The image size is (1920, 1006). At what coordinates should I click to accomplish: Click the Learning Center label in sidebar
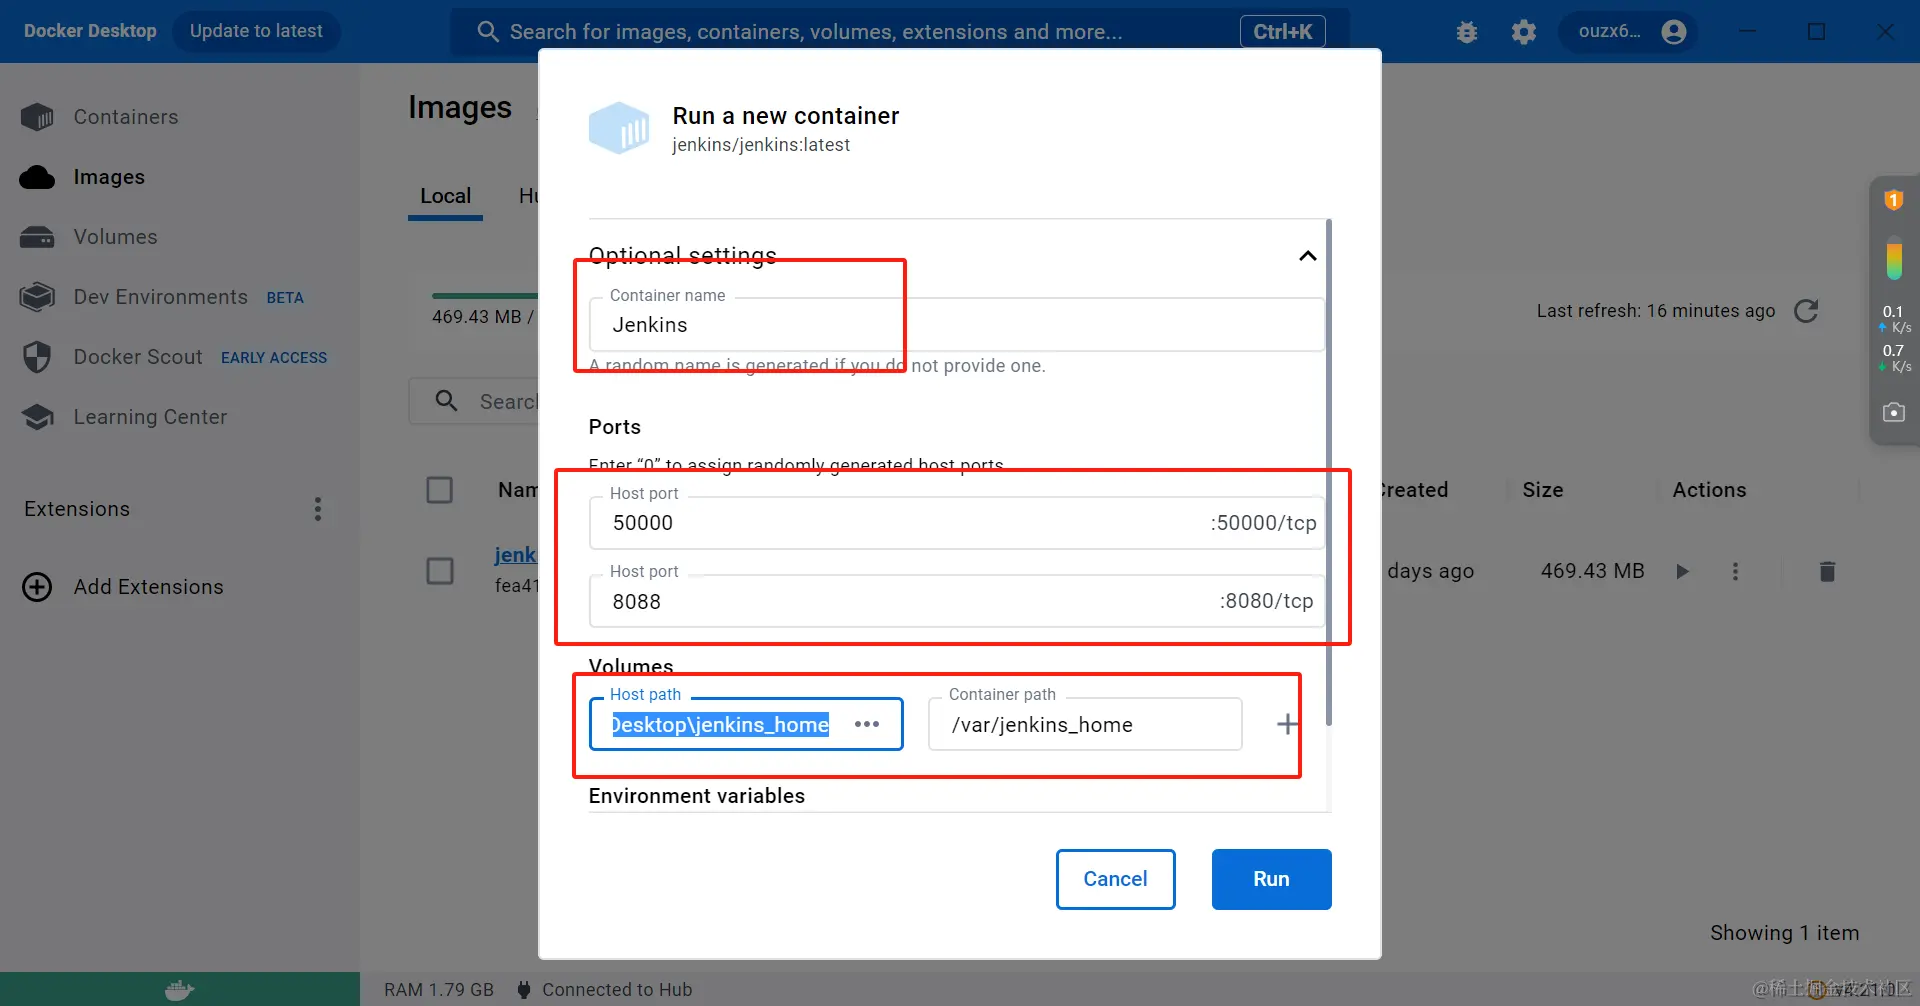click(150, 417)
